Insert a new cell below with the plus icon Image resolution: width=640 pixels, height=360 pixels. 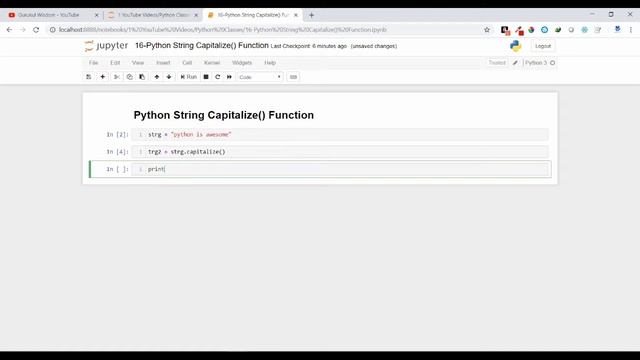coord(102,77)
